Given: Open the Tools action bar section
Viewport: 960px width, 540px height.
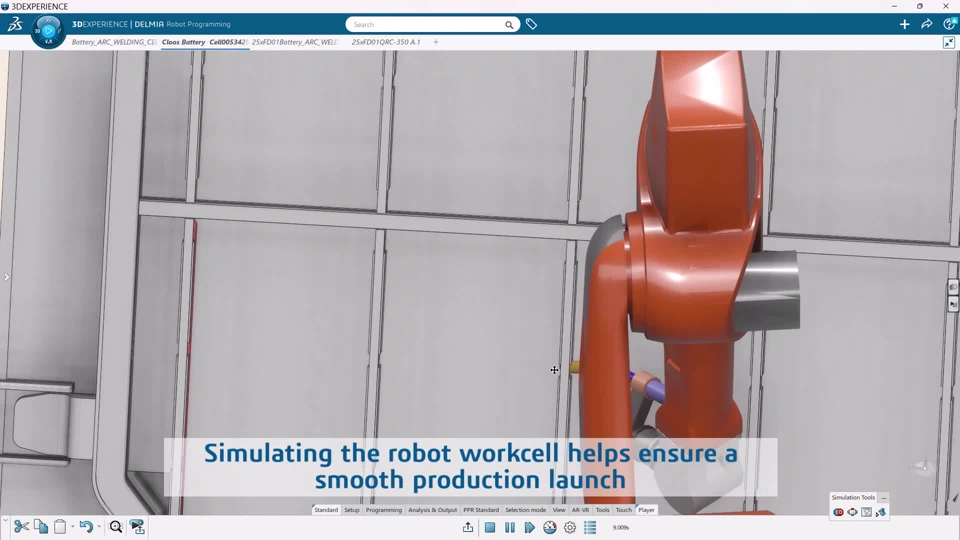Looking at the screenshot, I should point(602,510).
